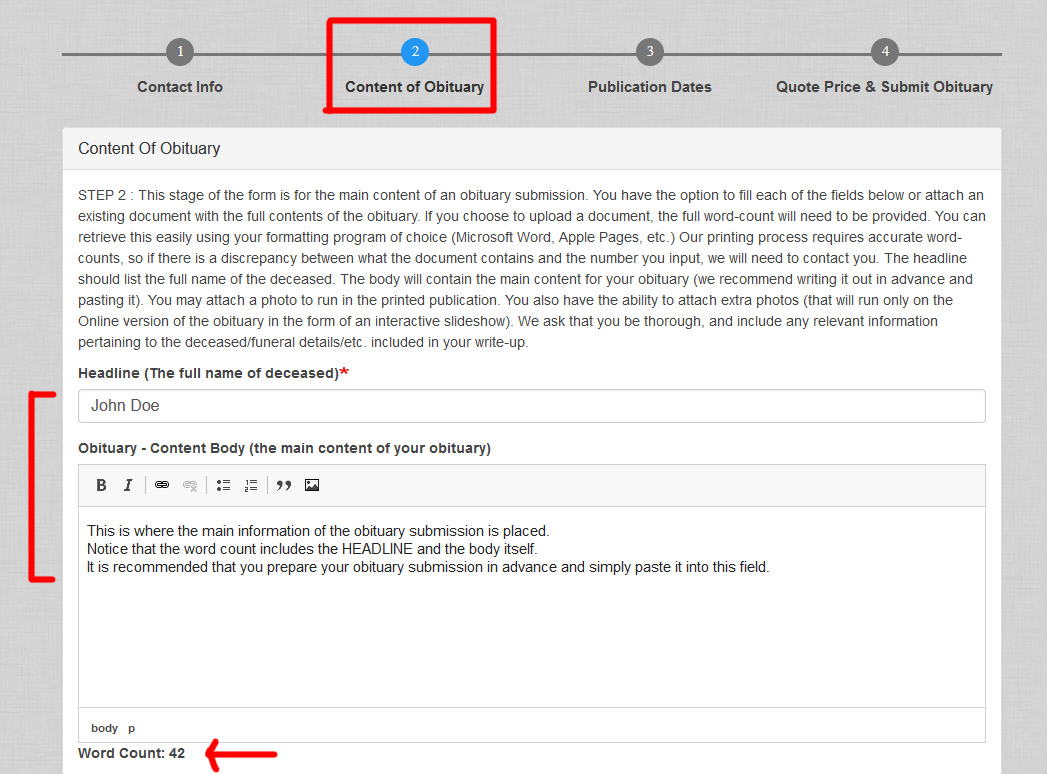The width and height of the screenshot is (1047, 774).
Task: Select the blue step 2 circle
Action: point(415,52)
